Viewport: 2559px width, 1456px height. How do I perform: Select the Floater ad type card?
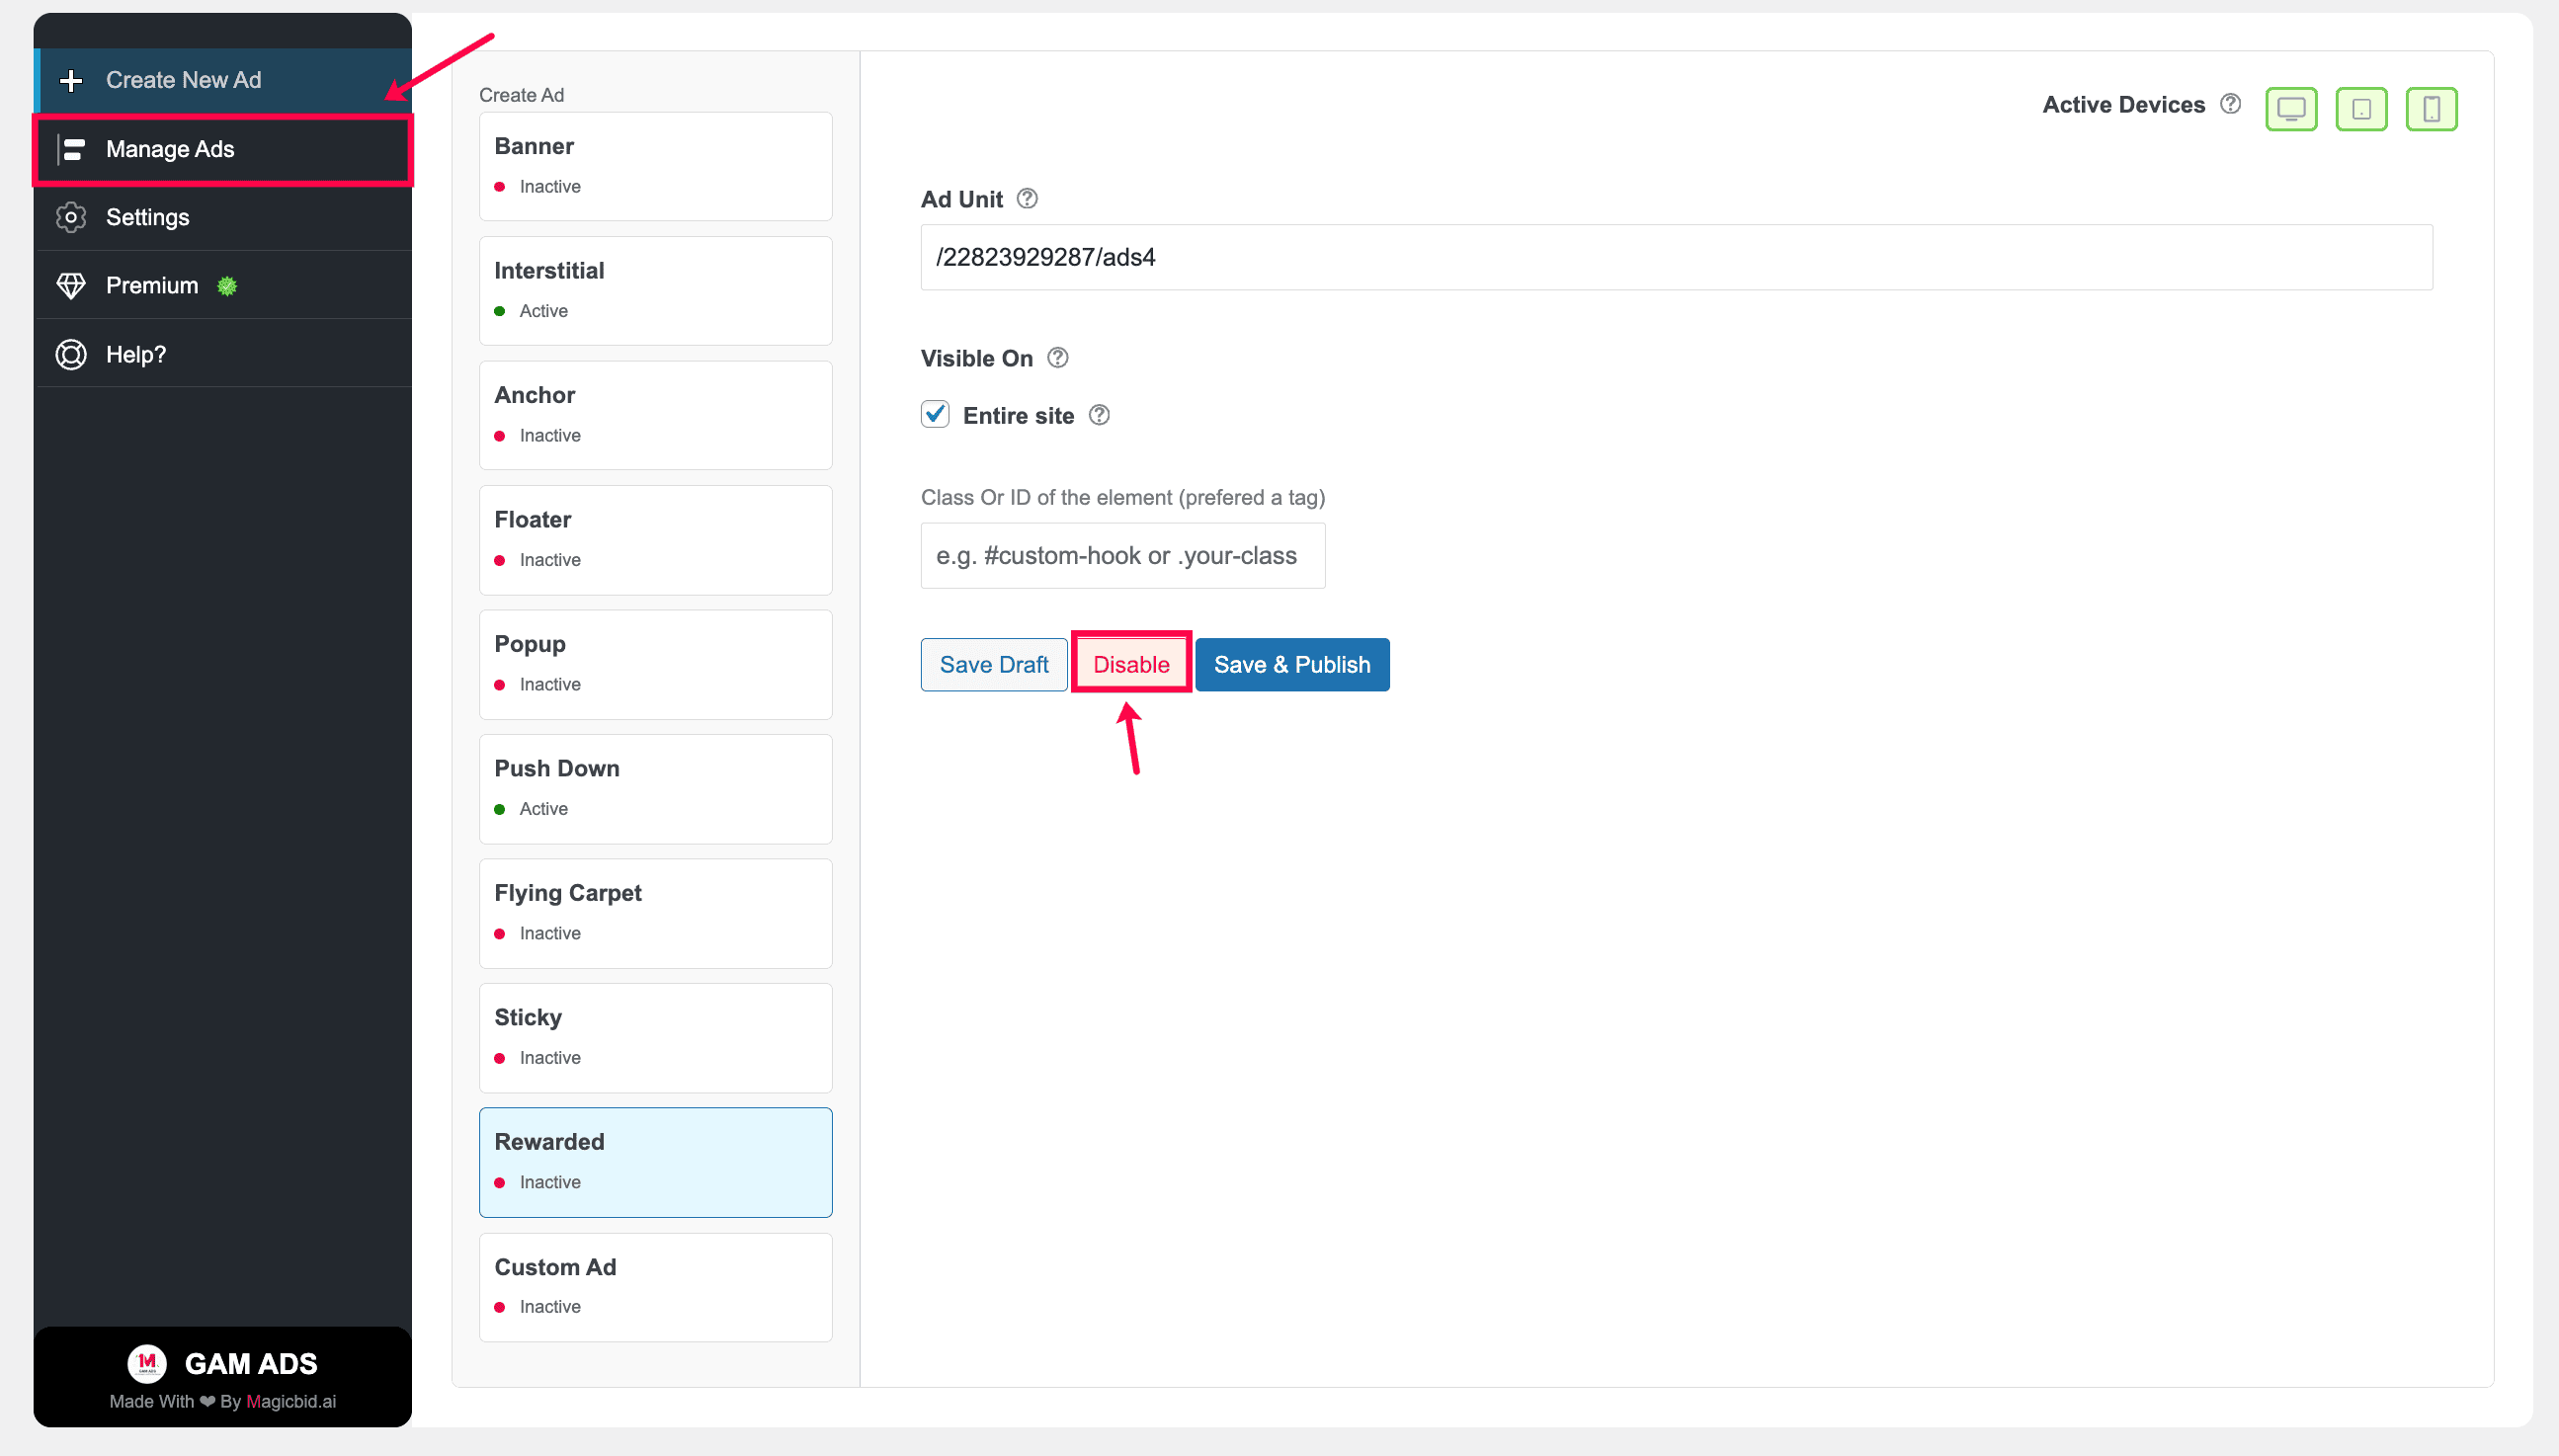pos(655,539)
